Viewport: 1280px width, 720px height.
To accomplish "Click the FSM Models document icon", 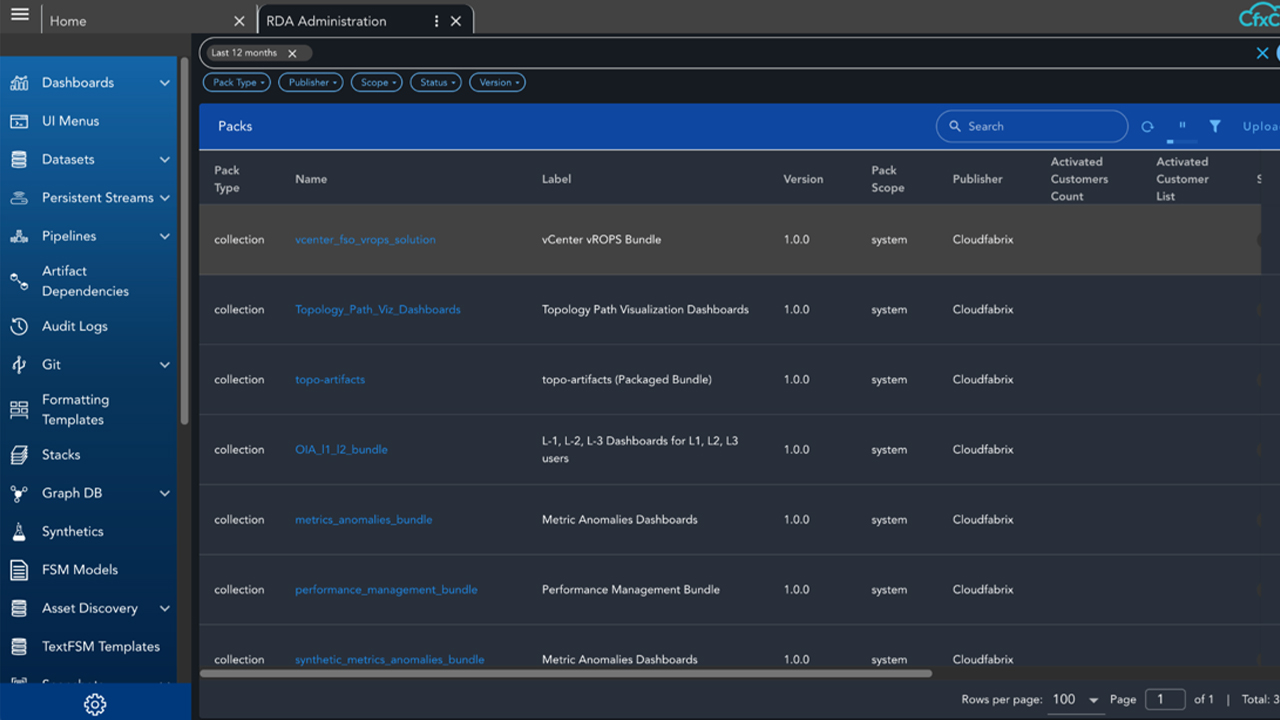I will 19,570.
